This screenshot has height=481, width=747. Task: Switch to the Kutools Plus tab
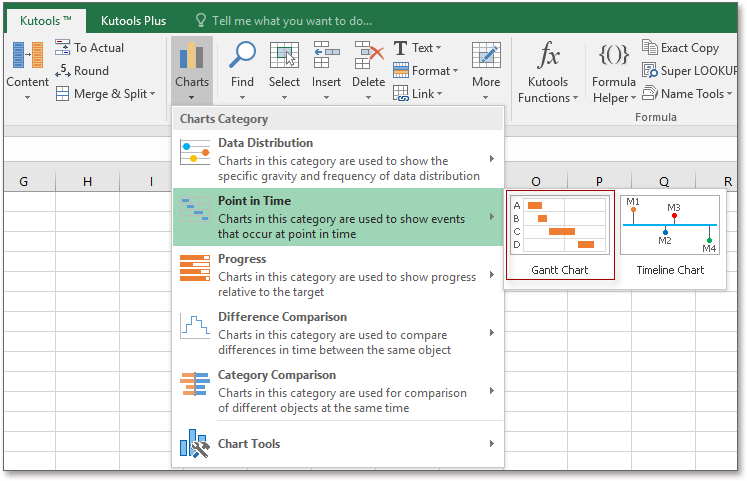tap(133, 20)
